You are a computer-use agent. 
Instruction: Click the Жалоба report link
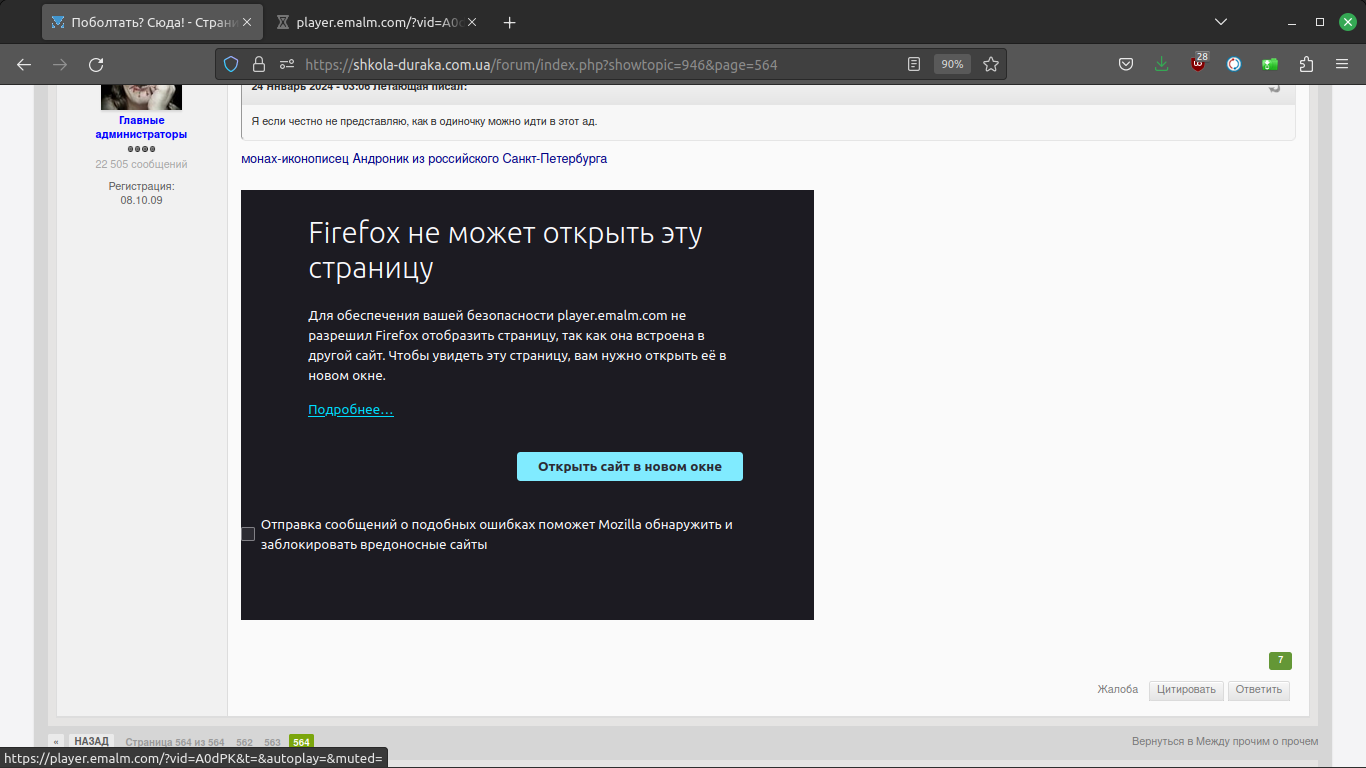point(1118,689)
